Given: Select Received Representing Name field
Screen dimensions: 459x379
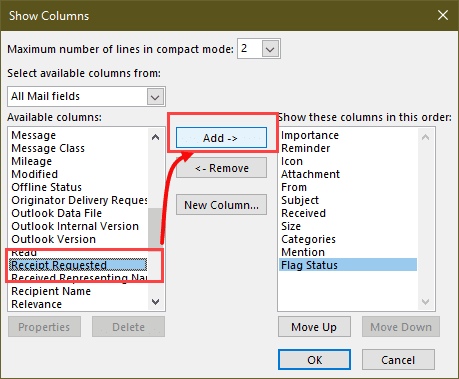Looking at the screenshot, I should (x=79, y=278).
